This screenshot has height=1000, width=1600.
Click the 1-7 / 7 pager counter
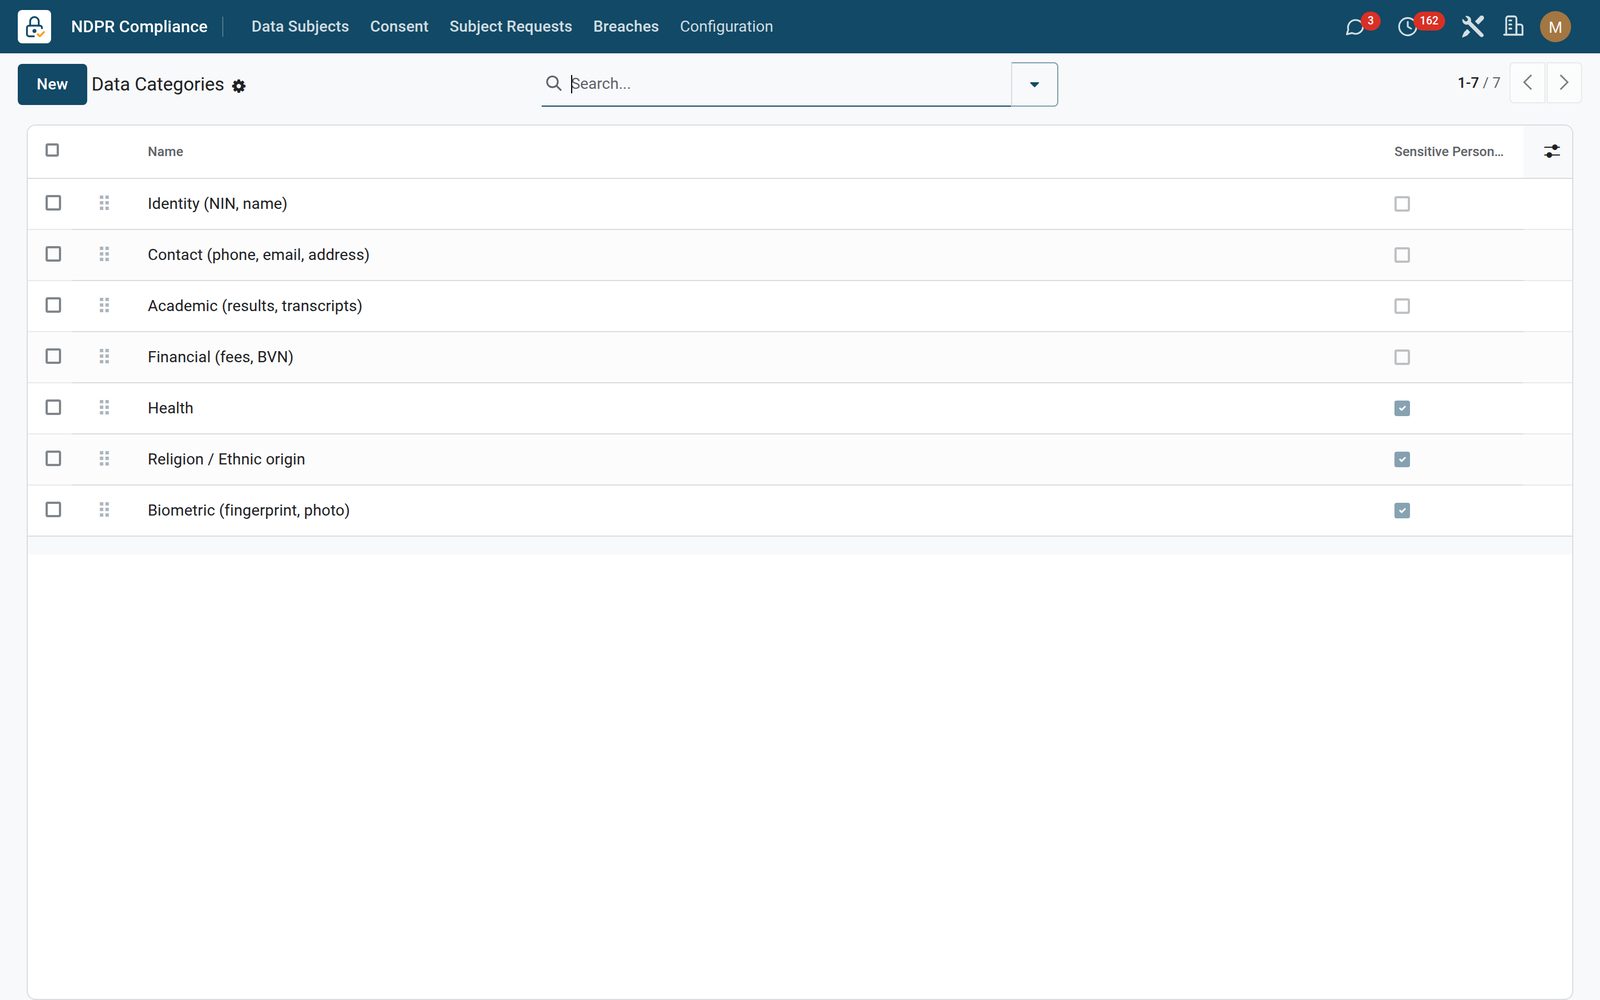click(1479, 83)
